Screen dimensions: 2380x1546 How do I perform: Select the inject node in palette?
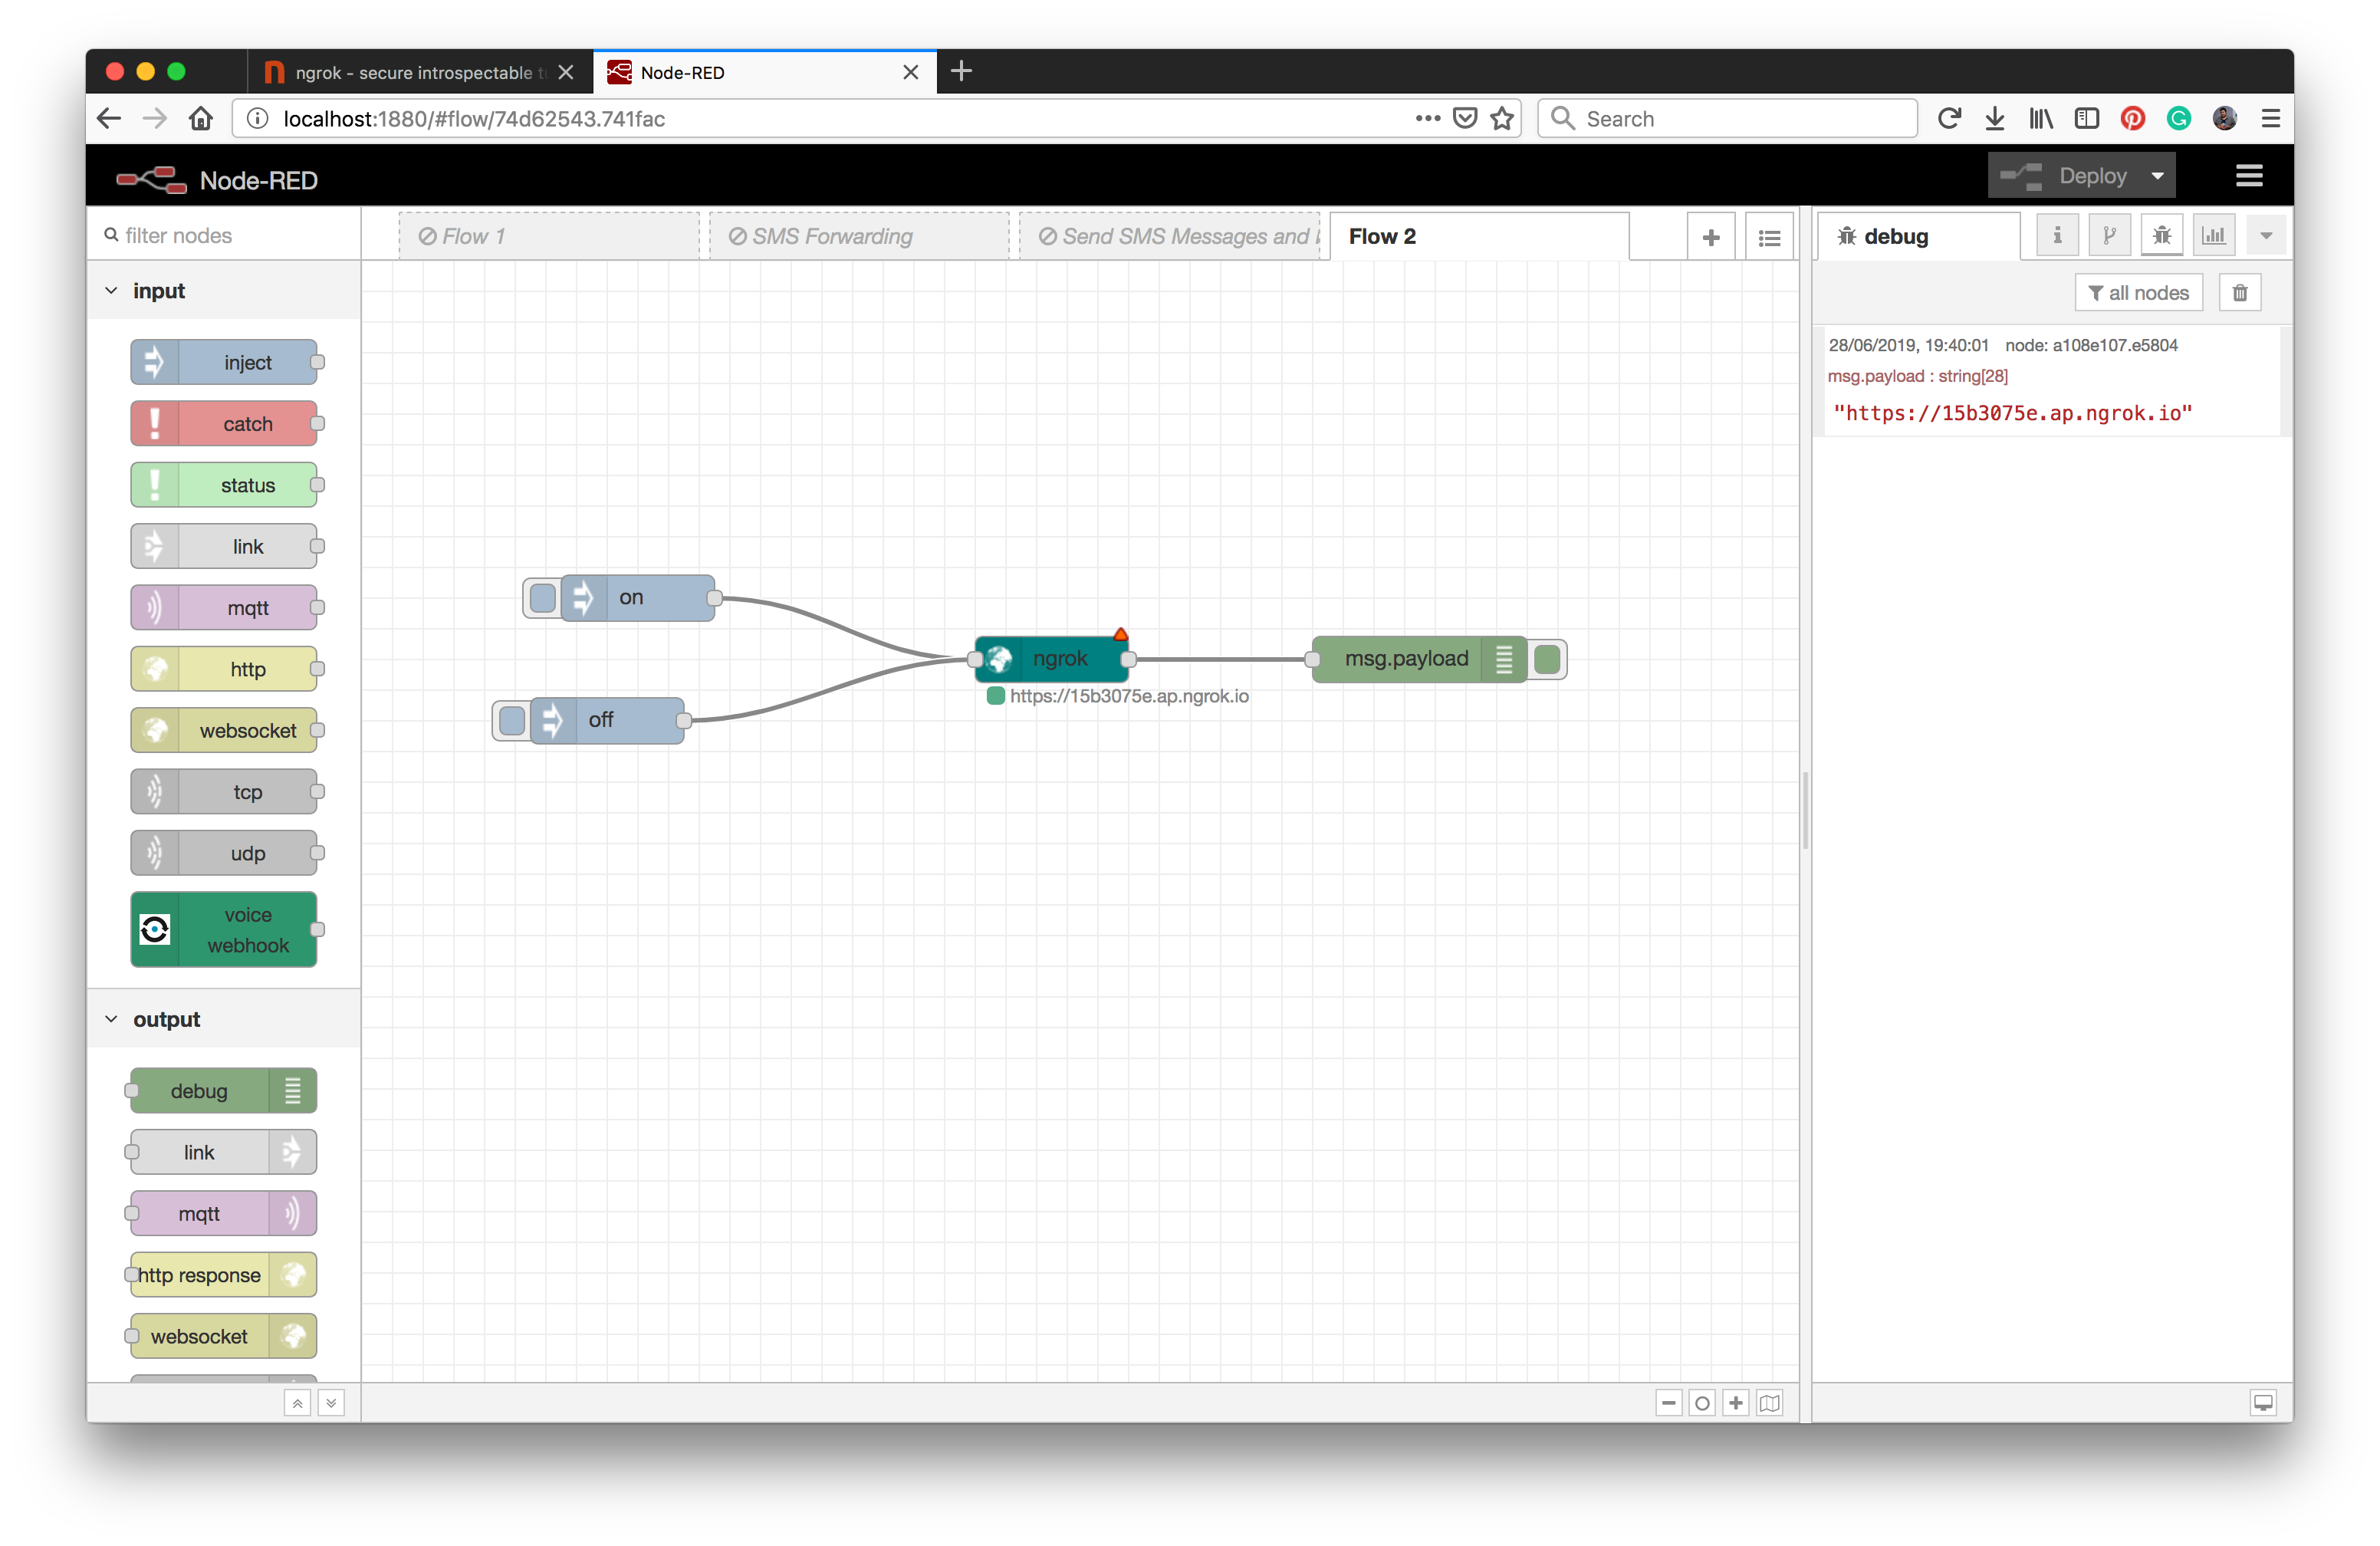(x=224, y=362)
